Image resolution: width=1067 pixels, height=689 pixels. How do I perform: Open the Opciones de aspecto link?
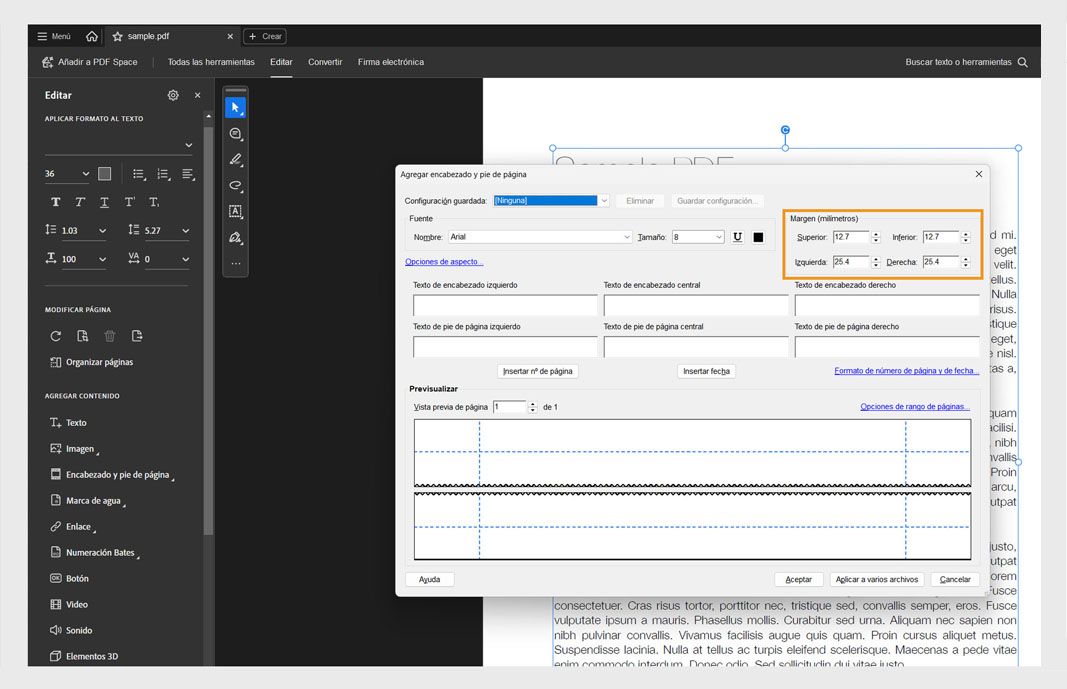(444, 262)
